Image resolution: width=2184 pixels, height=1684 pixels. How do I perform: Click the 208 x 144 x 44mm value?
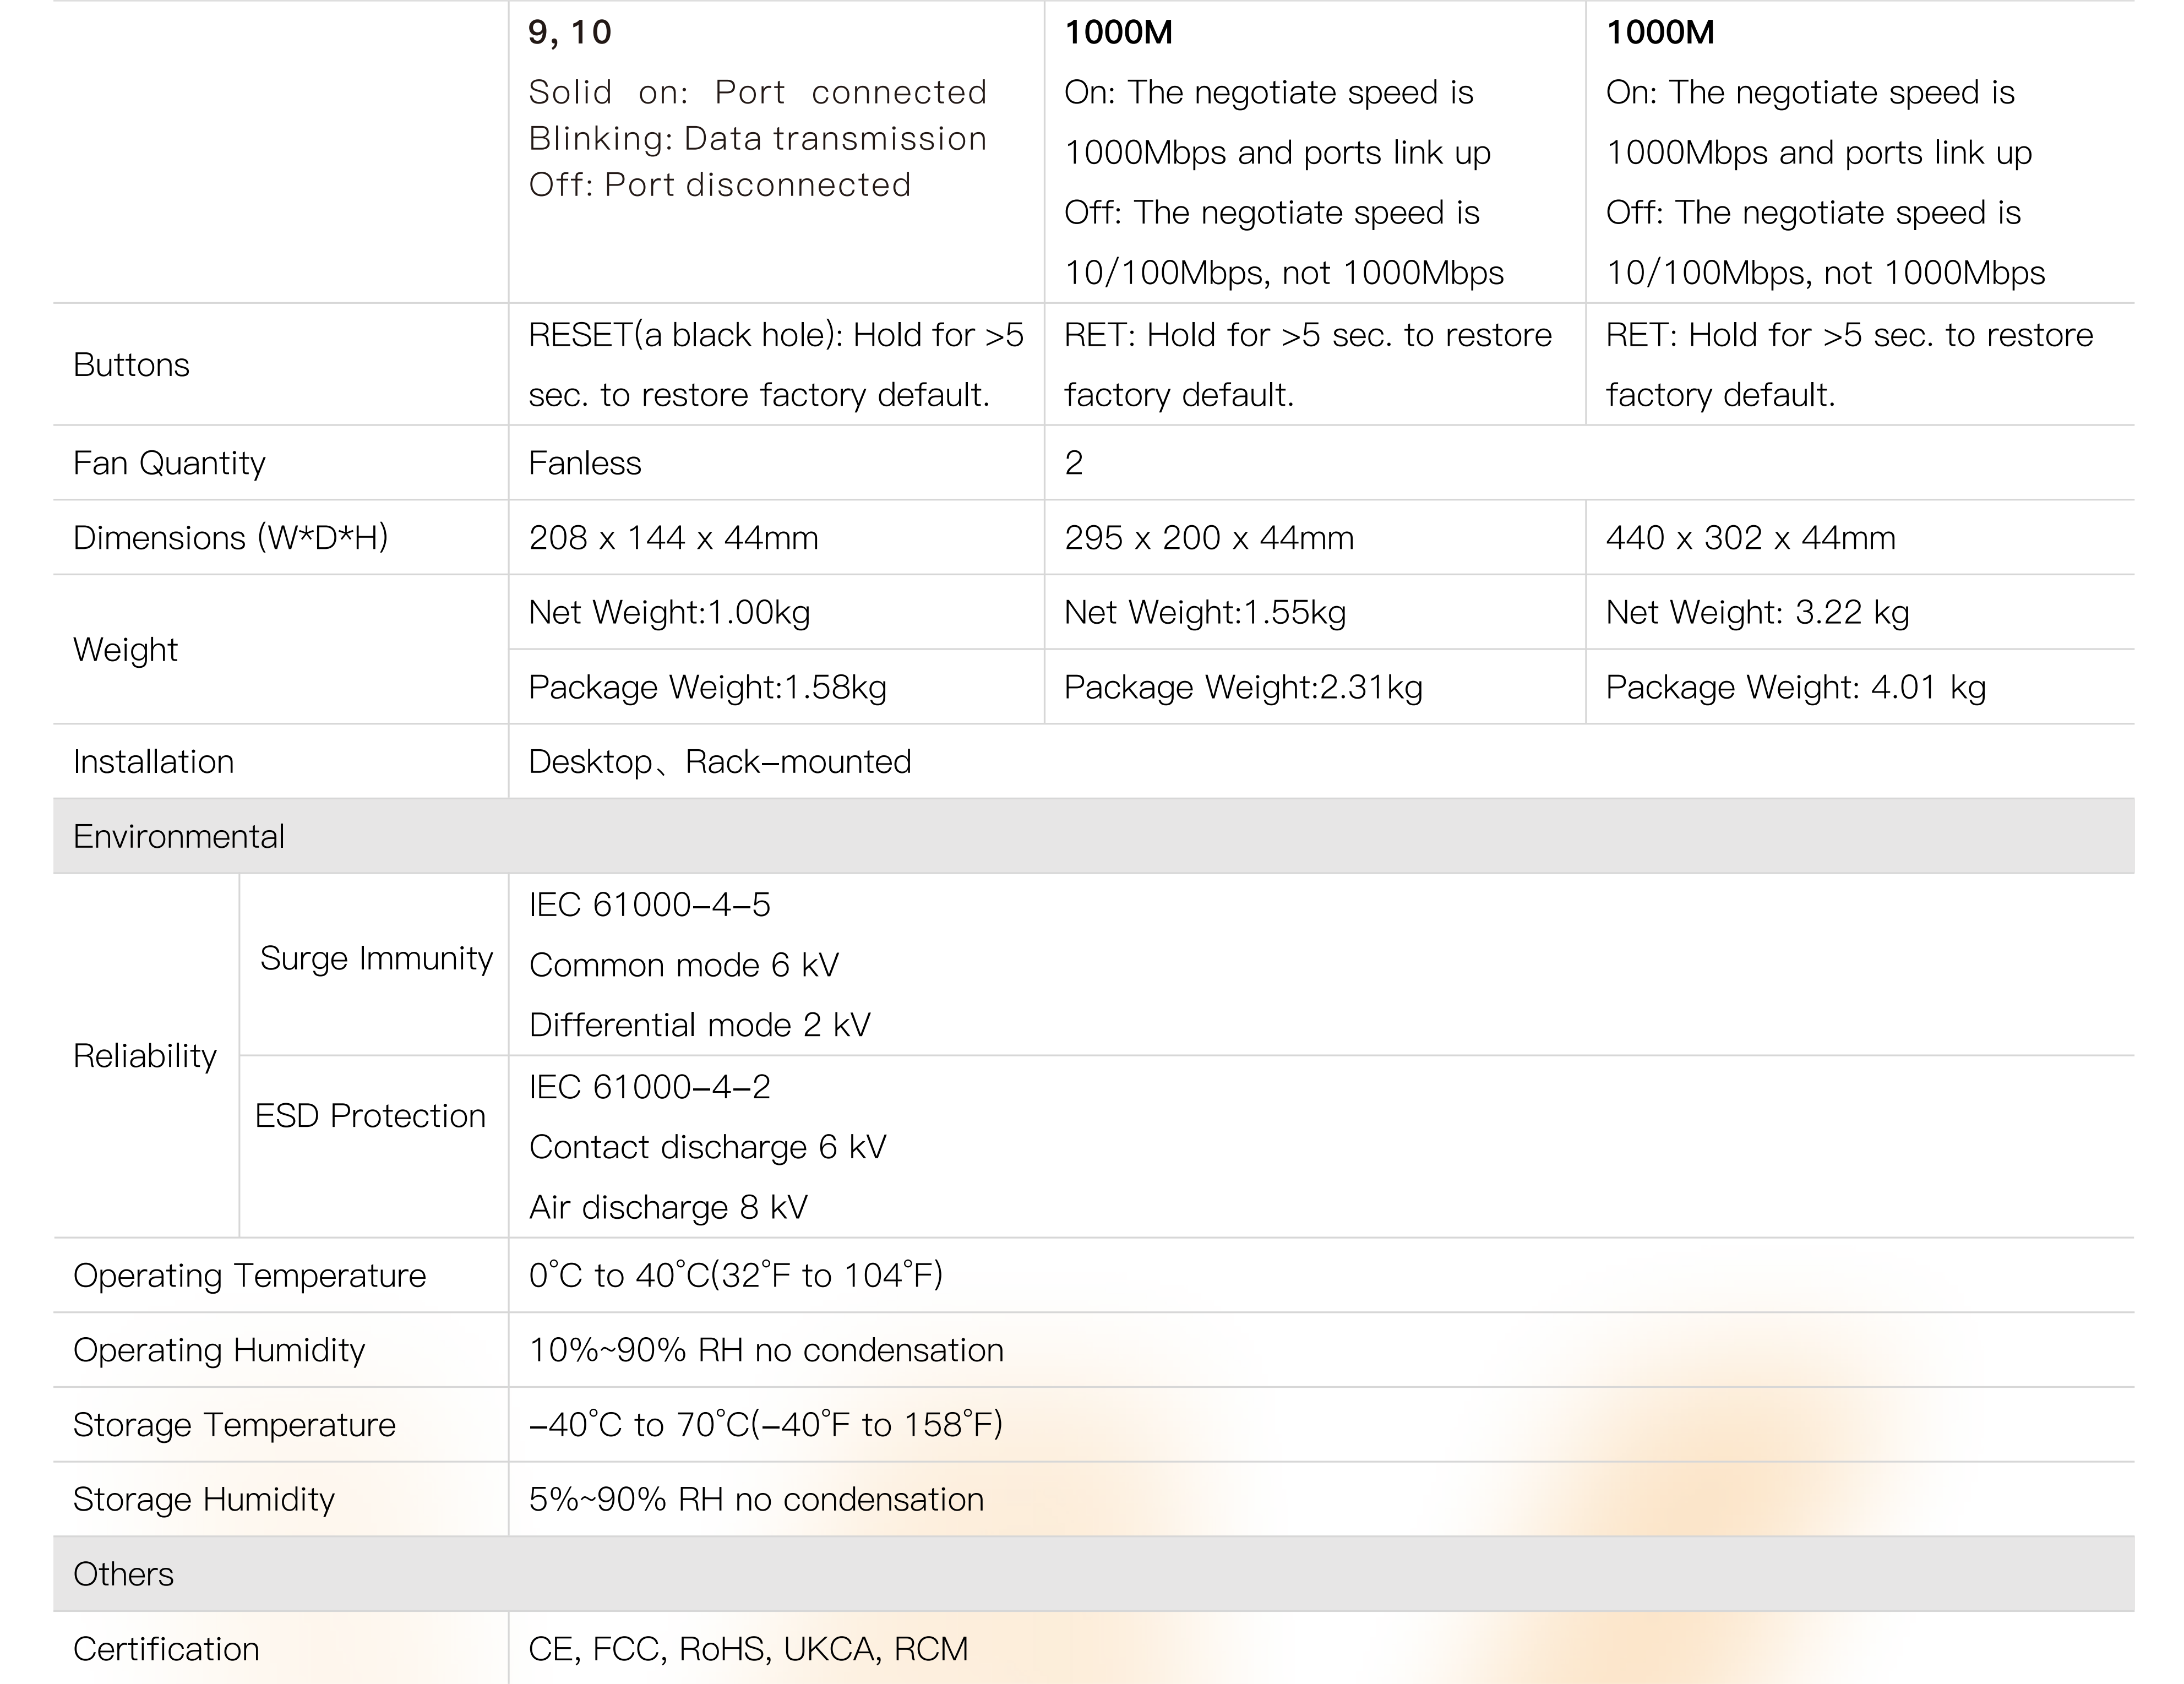click(x=672, y=538)
